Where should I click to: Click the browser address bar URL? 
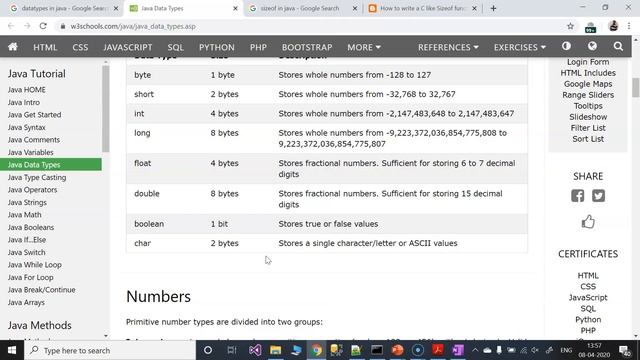click(133, 26)
